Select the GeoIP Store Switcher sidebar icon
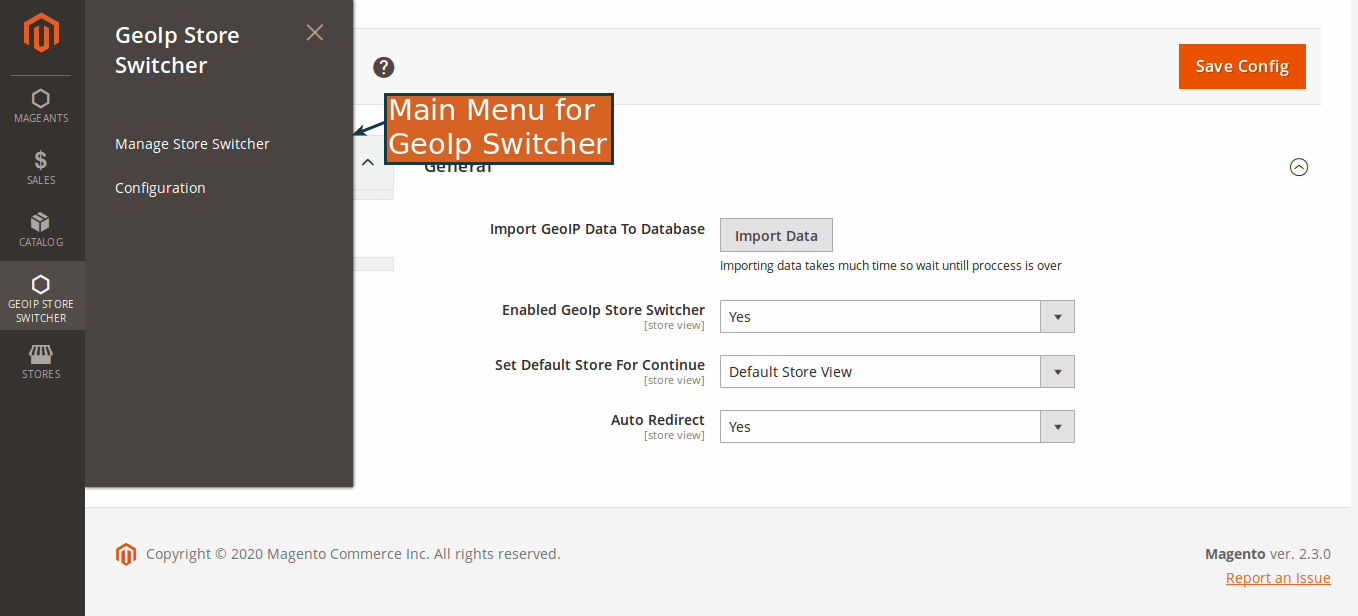Viewport: 1358px width, 616px height. click(40, 293)
